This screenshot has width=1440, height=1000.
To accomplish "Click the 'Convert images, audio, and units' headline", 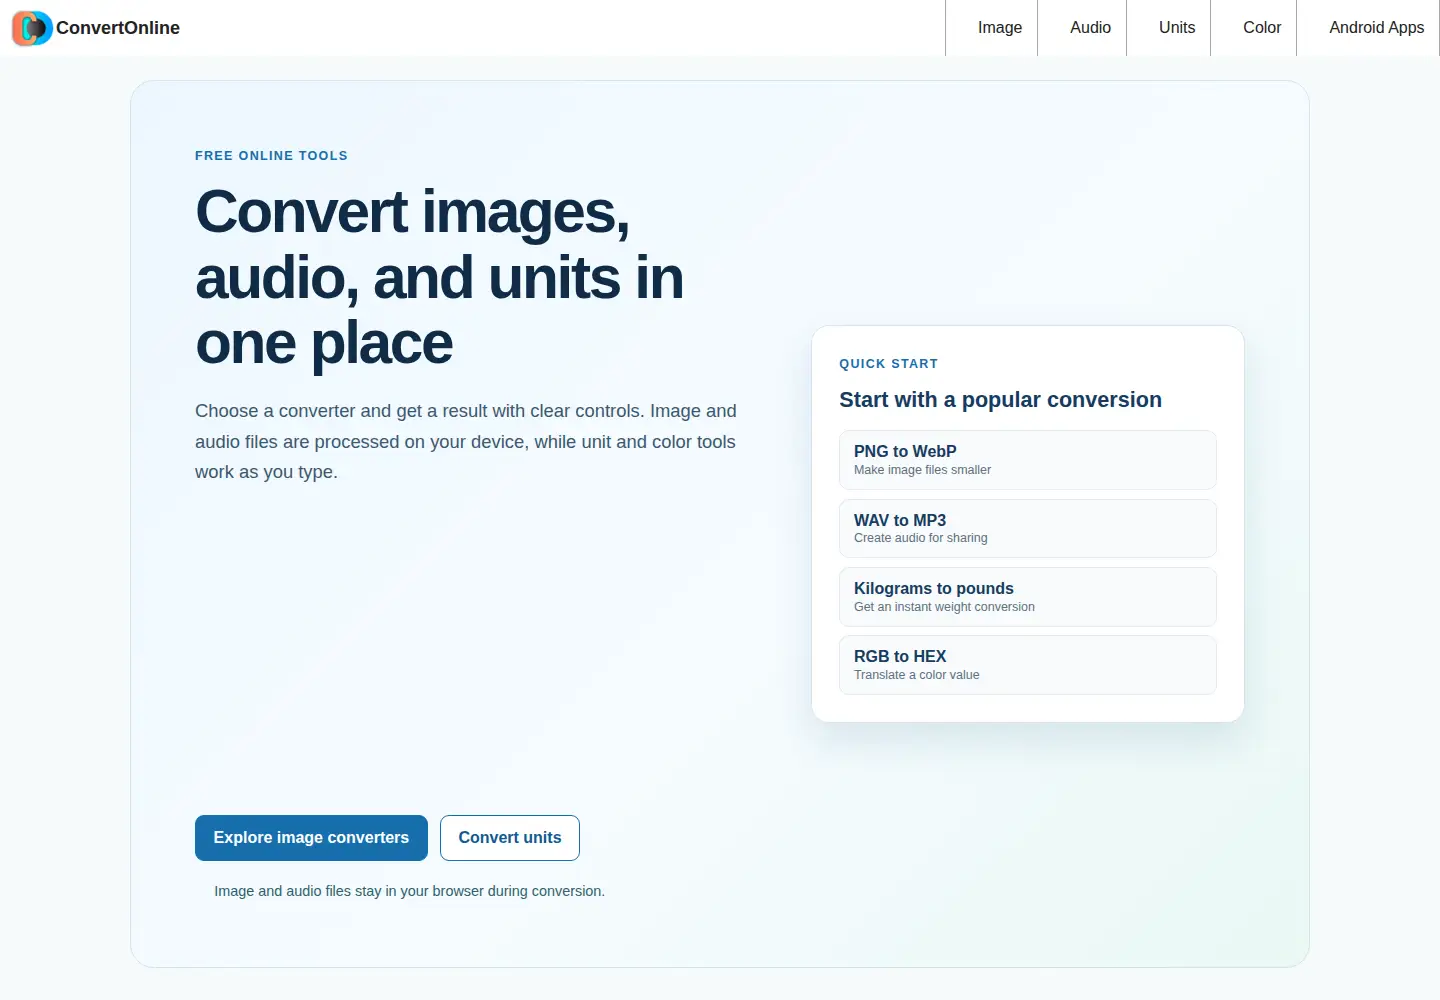I will [x=440, y=277].
